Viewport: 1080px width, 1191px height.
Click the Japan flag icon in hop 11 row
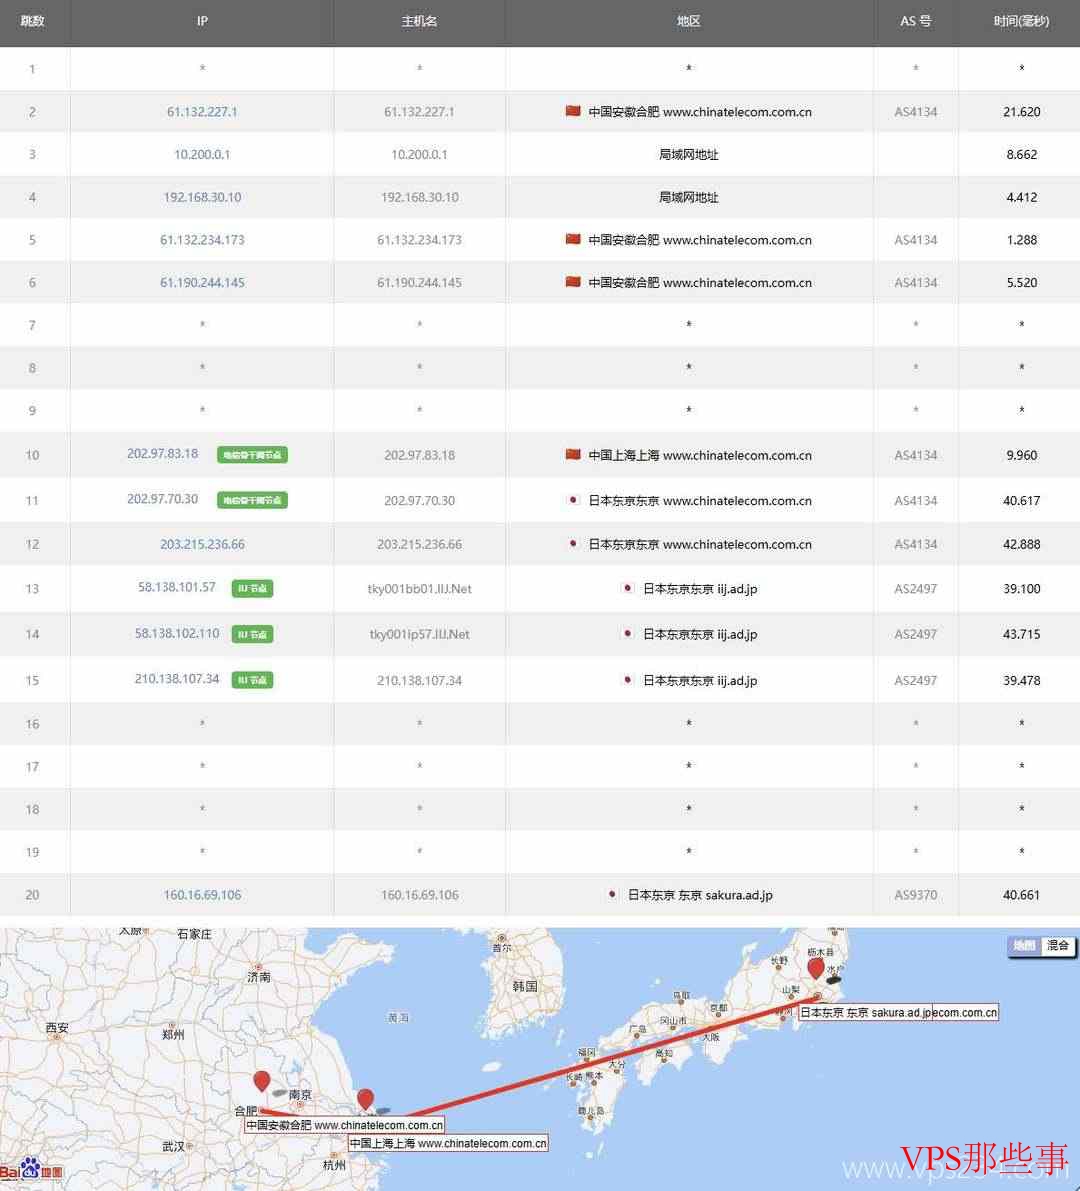[x=573, y=500]
